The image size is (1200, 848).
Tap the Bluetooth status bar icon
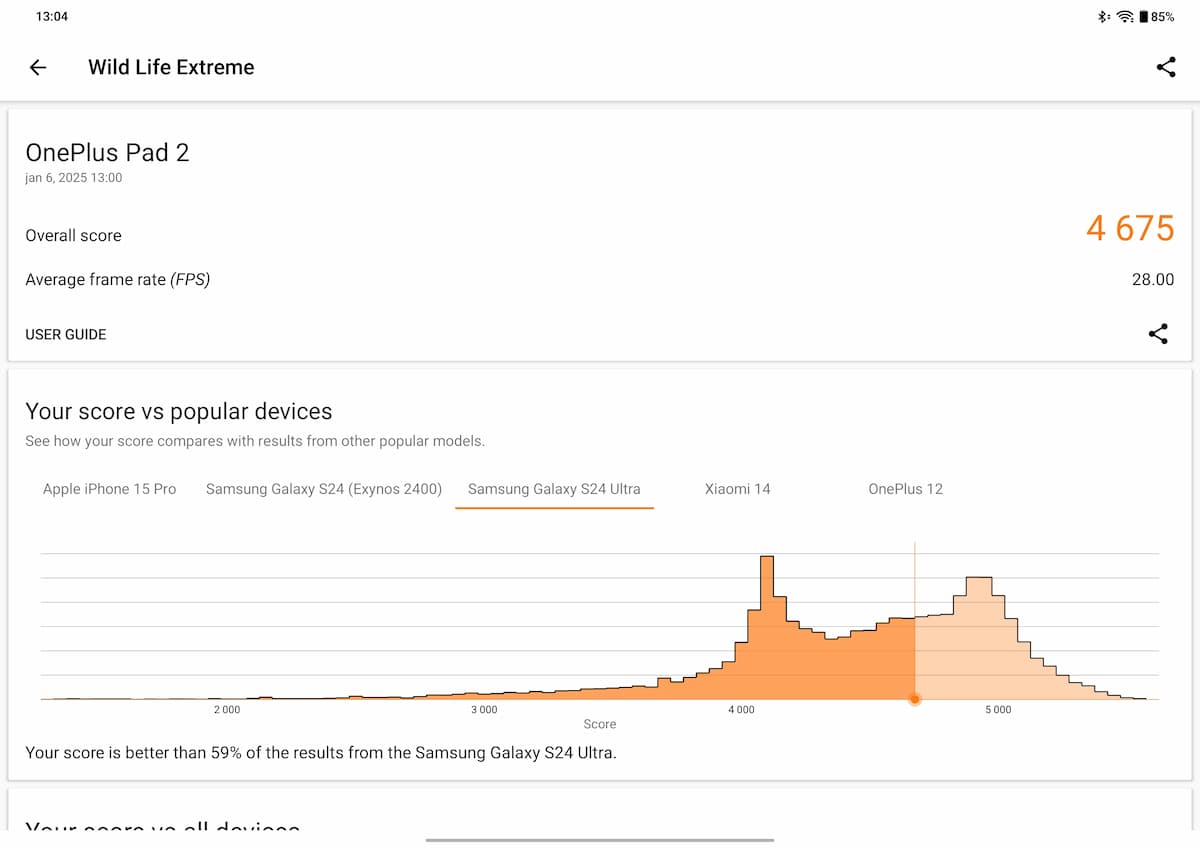point(1104,17)
